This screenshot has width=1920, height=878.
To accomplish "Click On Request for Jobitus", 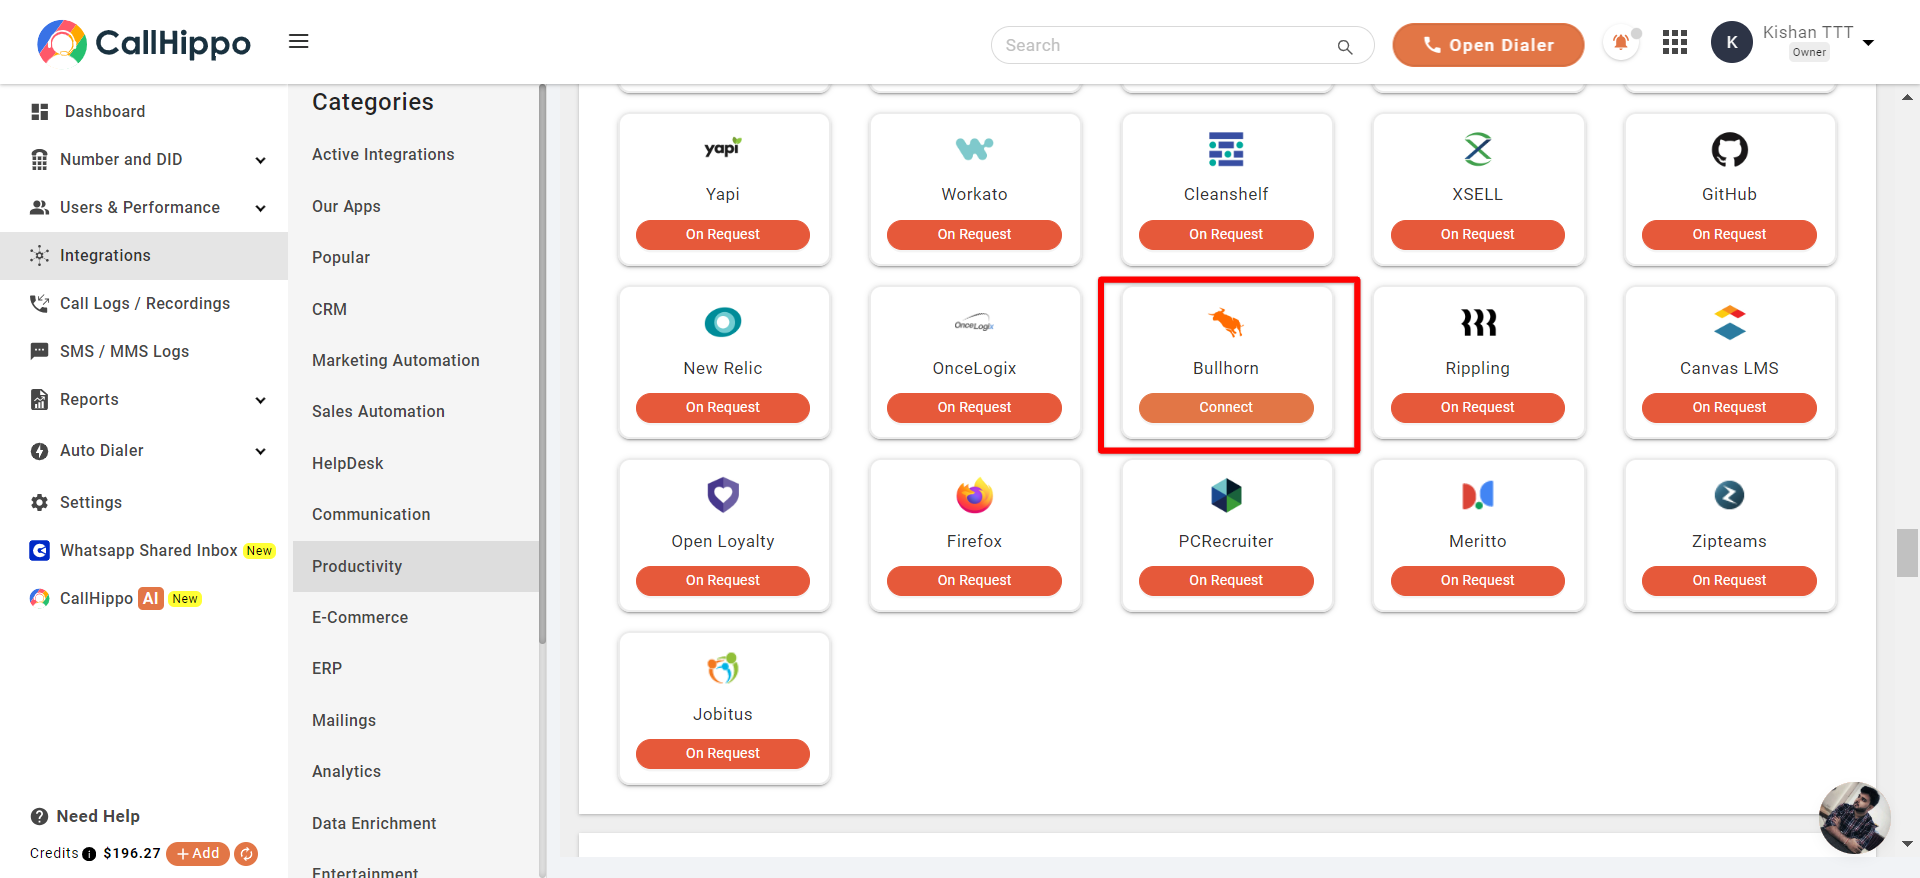I will (x=723, y=754).
